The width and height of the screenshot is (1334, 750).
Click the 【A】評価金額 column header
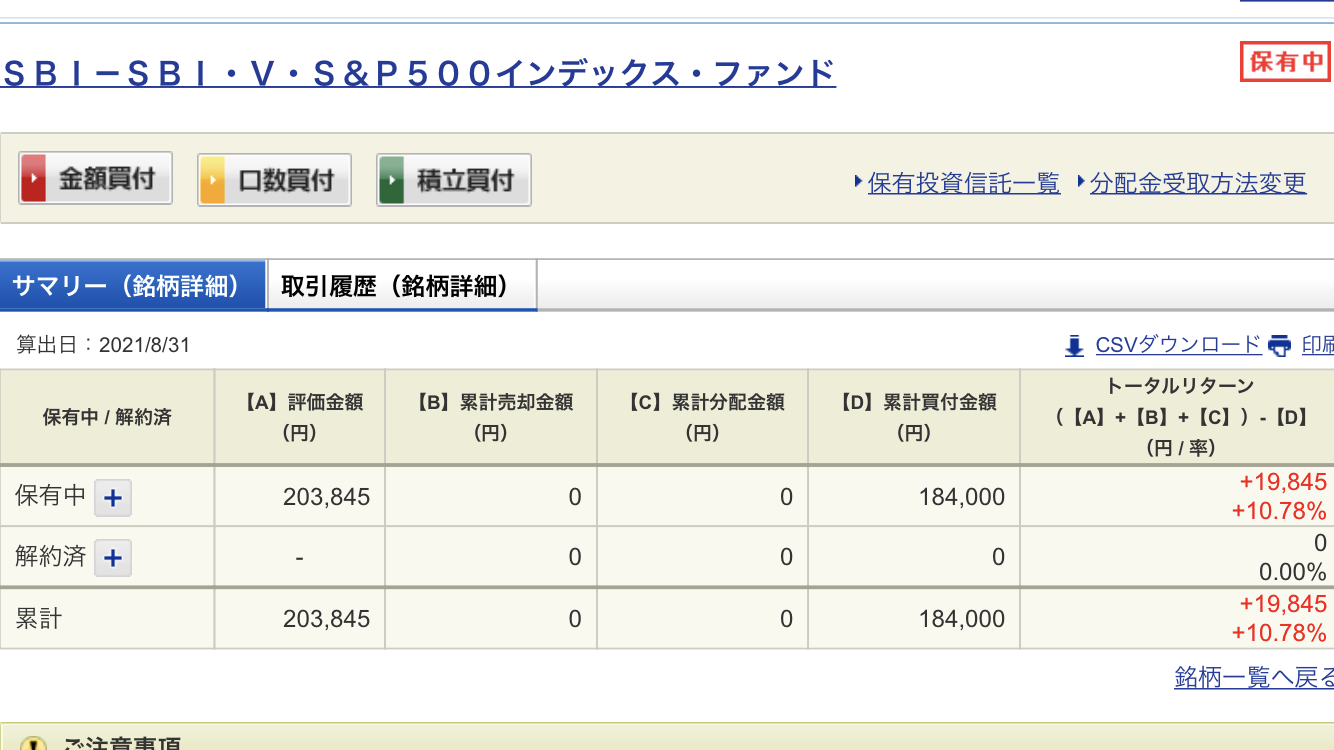tap(300, 417)
